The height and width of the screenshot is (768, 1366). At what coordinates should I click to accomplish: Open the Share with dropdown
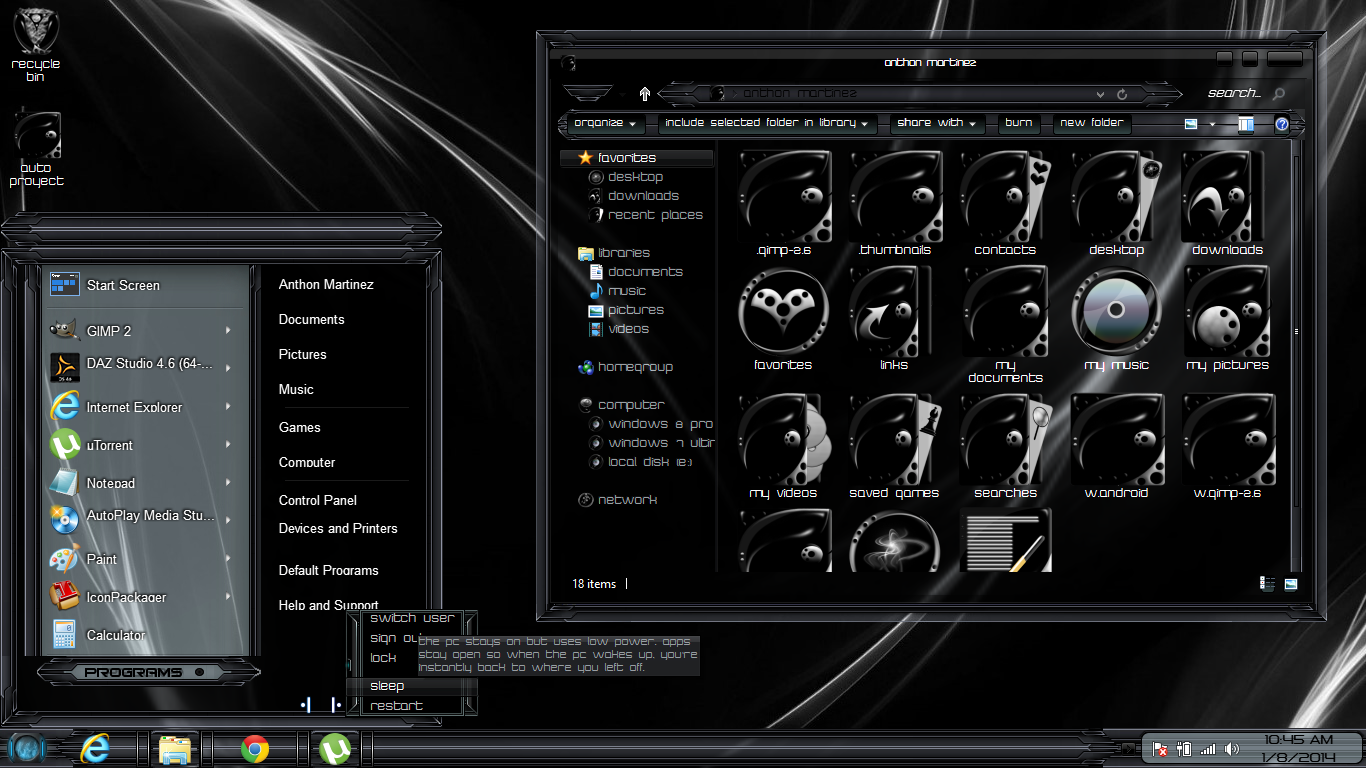pyautogui.click(x=937, y=124)
